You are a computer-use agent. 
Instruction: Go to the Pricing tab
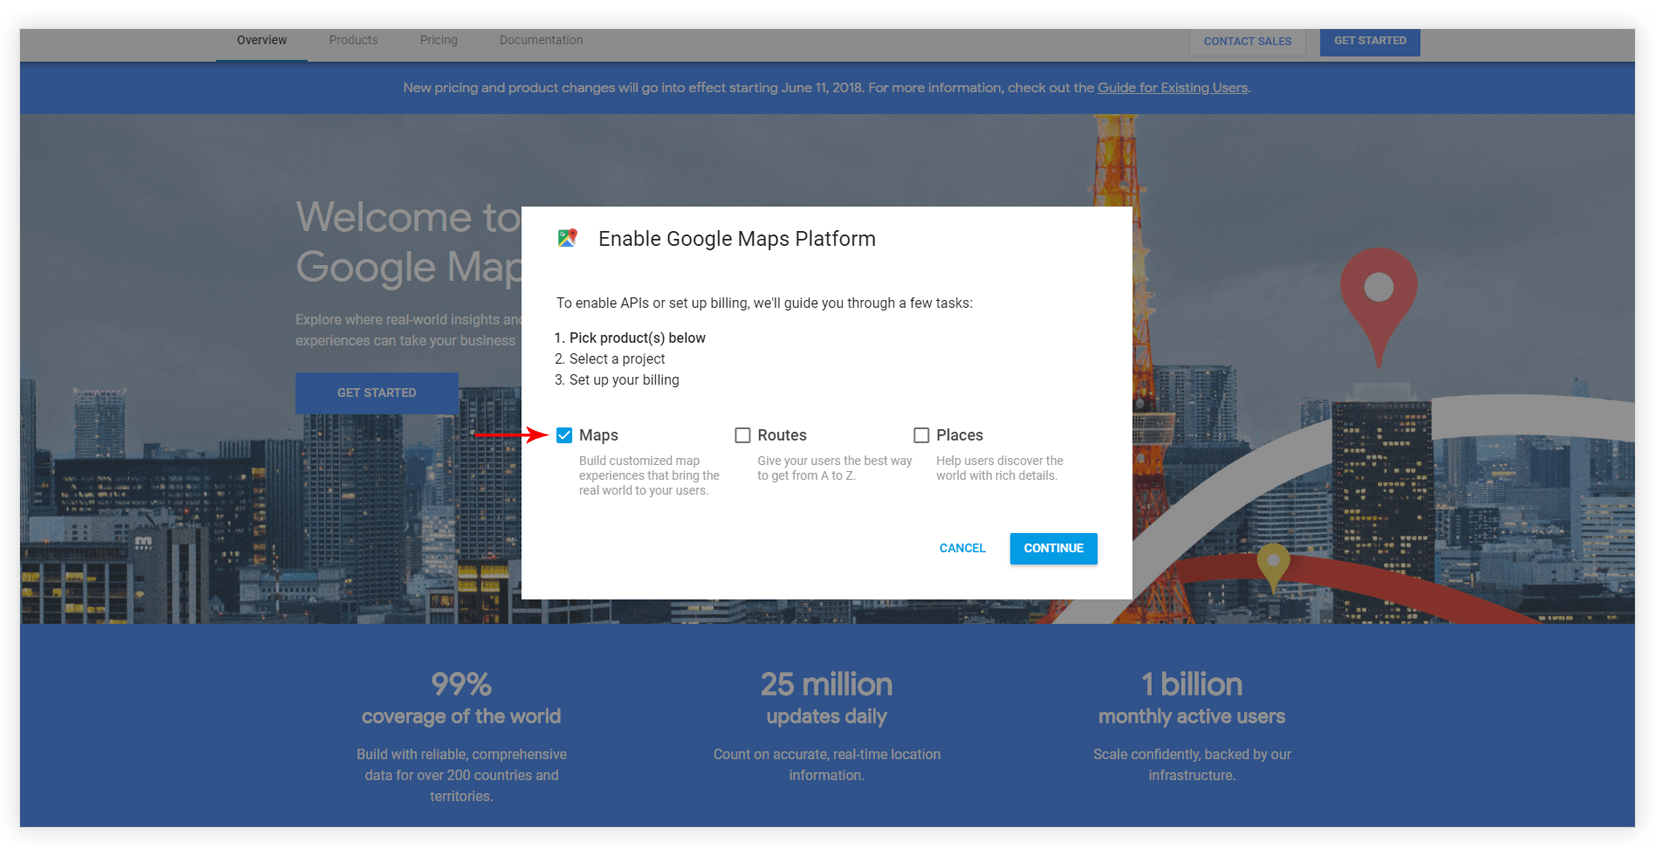click(x=438, y=41)
